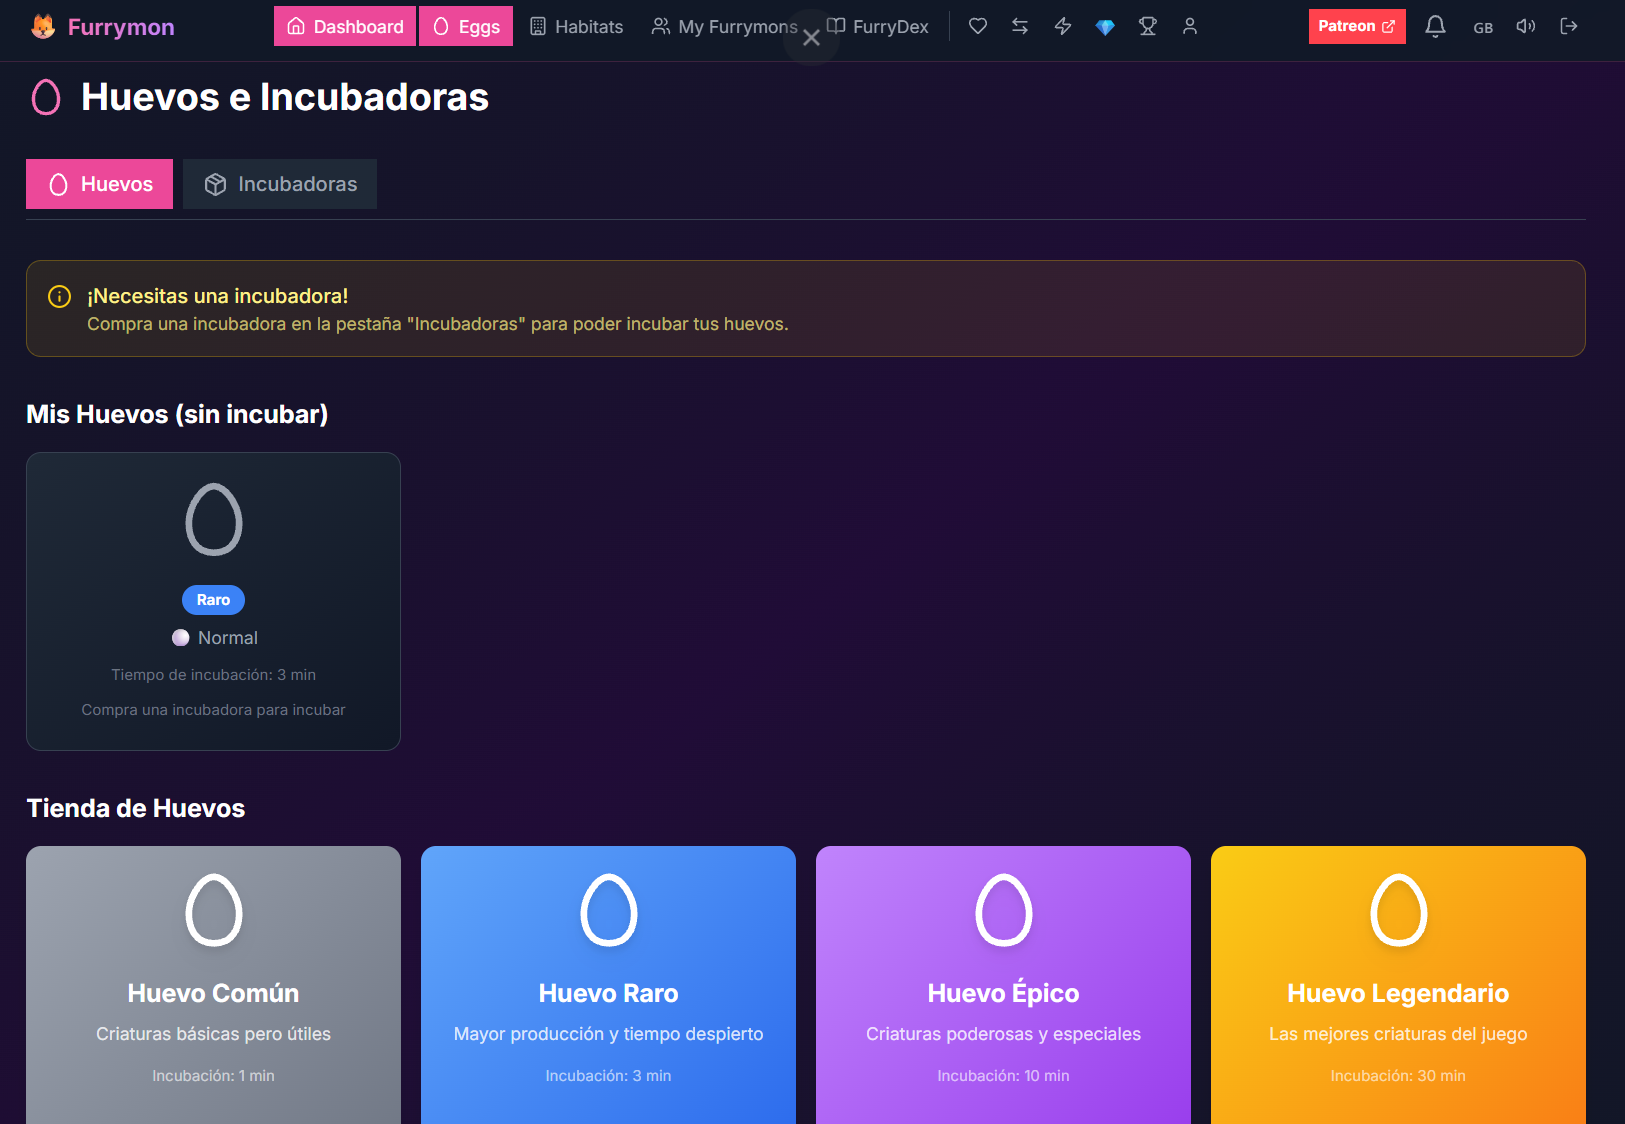This screenshot has height=1124, width=1625.
Task: Click the heart icon in the navbar
Action: 978,26
